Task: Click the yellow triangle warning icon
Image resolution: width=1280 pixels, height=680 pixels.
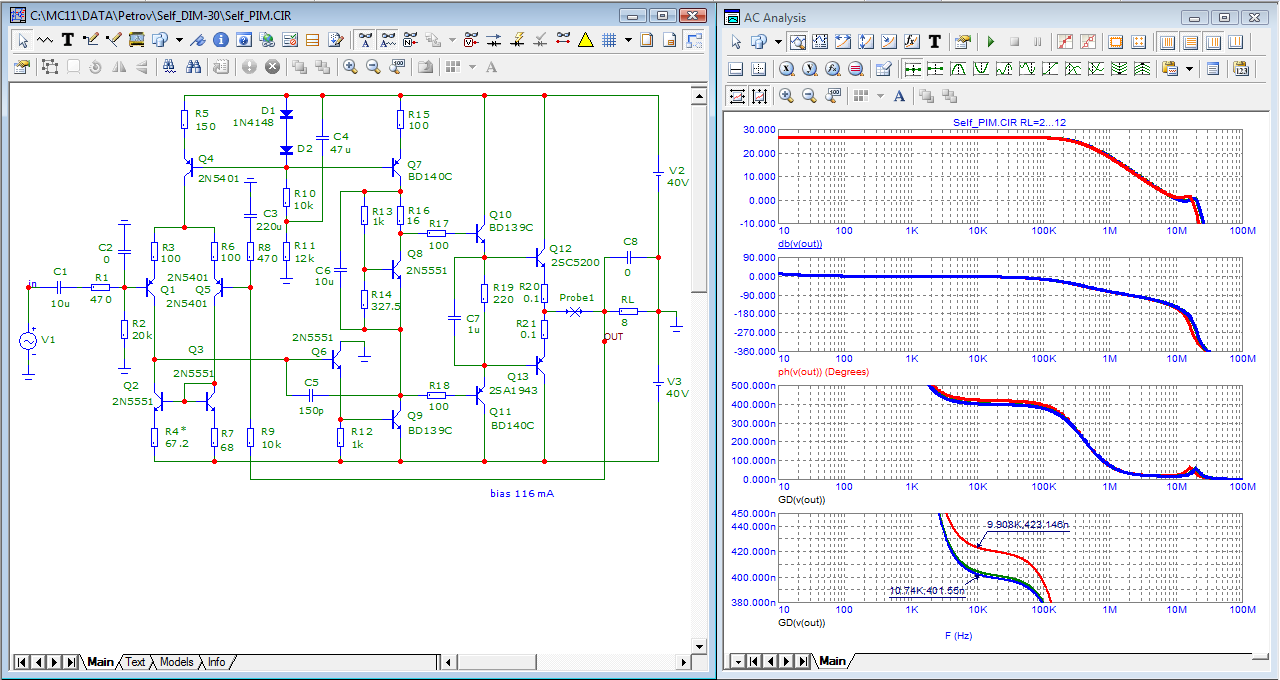Action: (x=585, y=40)
